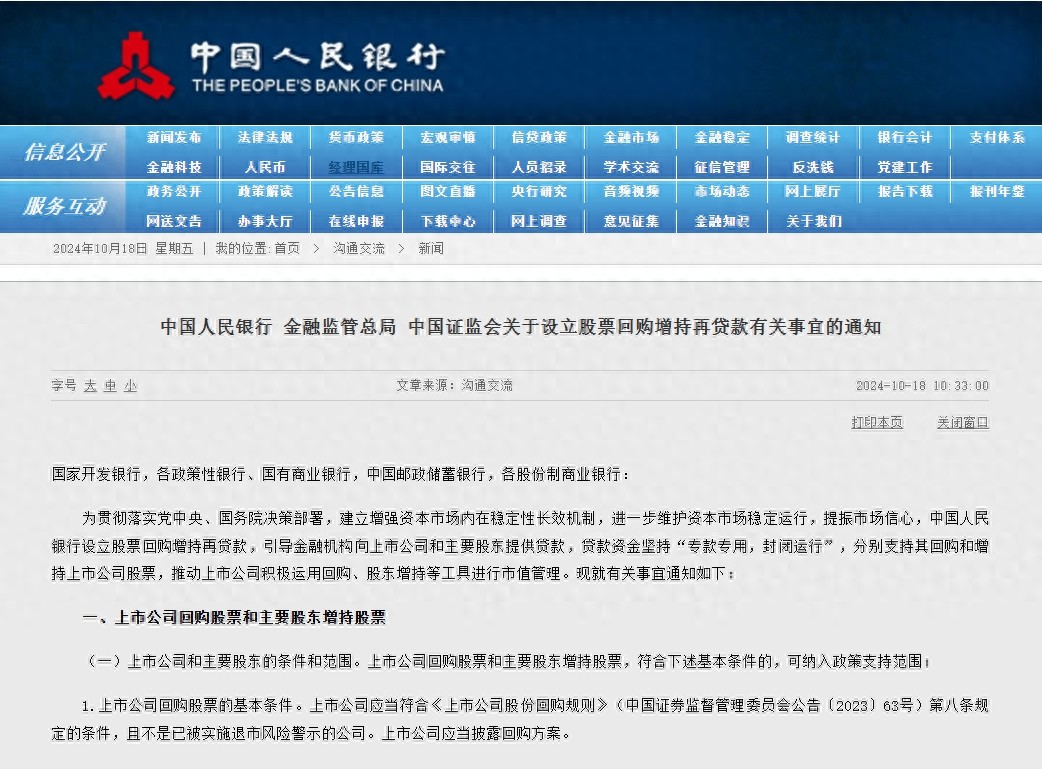Viewport: 1042px width, 769px height.
Task: Open the 网上调查 page
Action: (x=539, y=221)
